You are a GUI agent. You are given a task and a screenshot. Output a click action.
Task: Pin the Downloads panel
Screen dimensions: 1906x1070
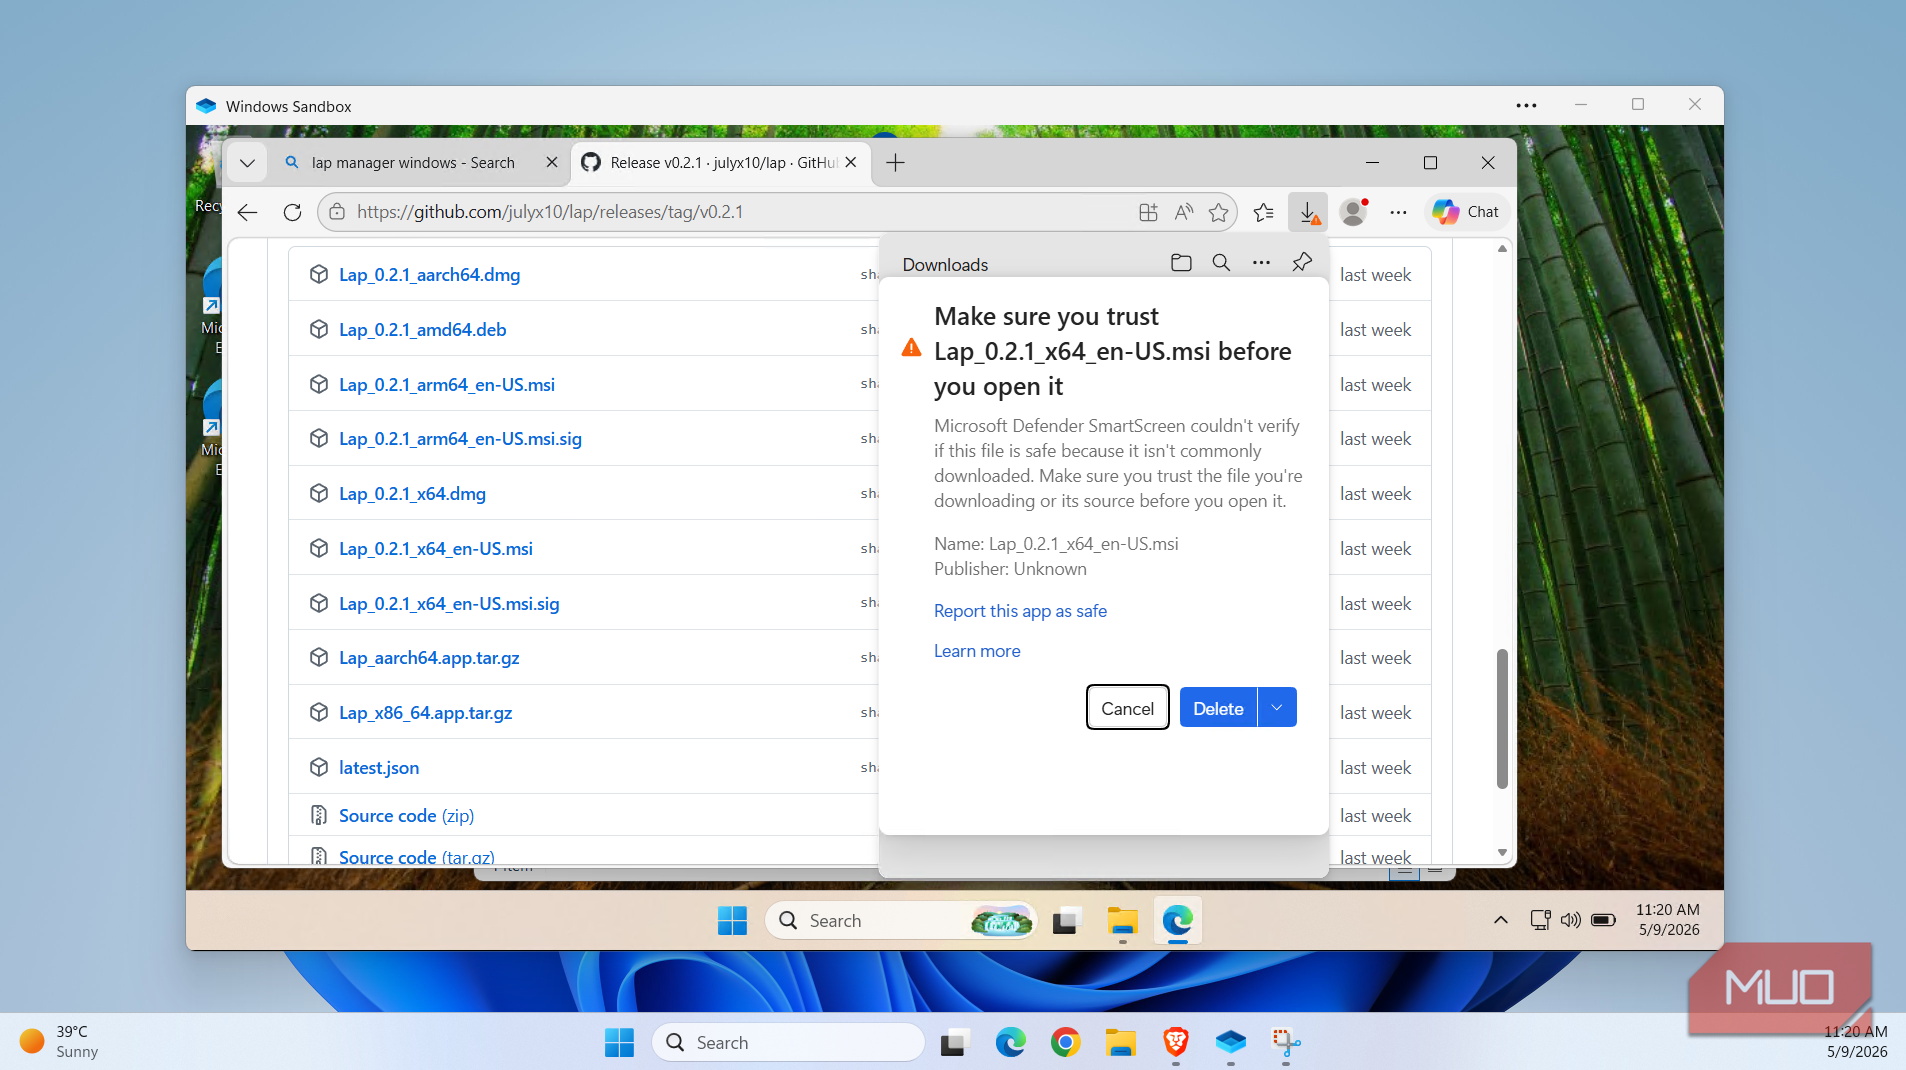click(1301, 263)
